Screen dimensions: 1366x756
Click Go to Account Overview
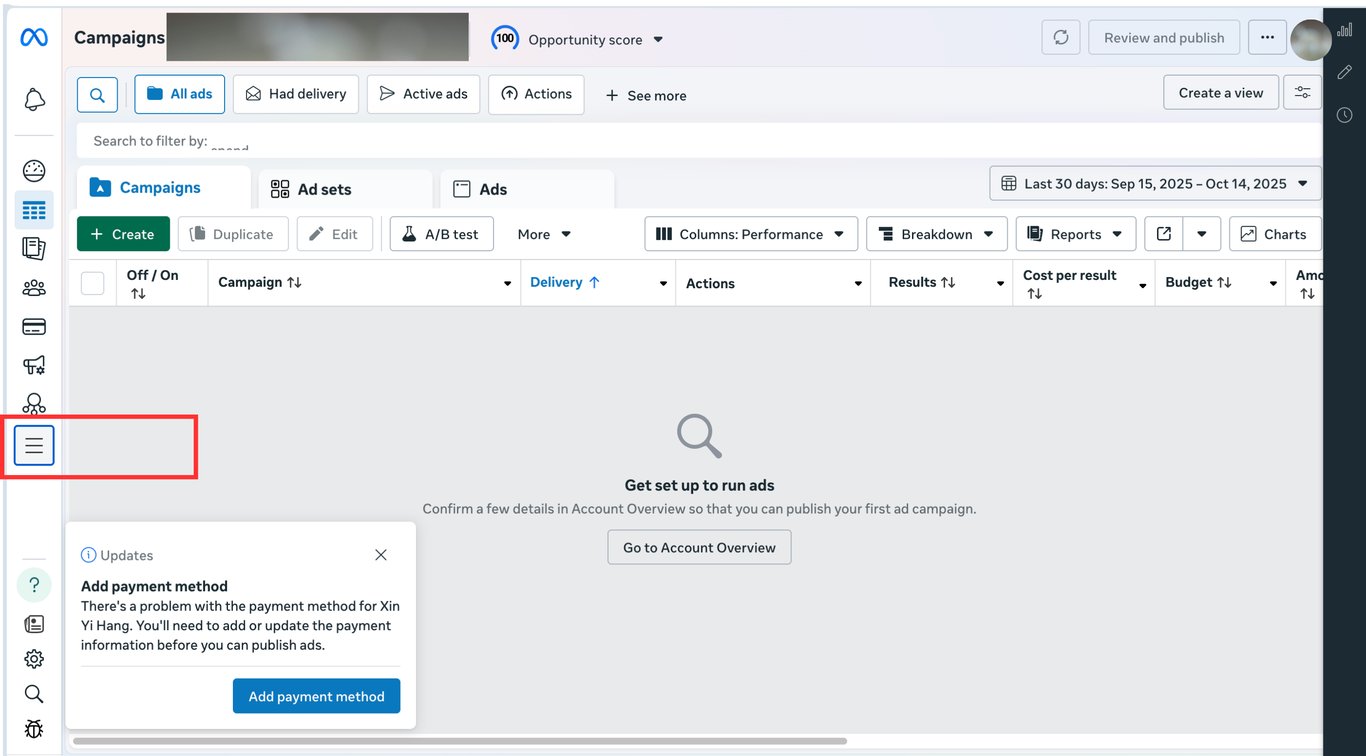click(x=699, y=547)
